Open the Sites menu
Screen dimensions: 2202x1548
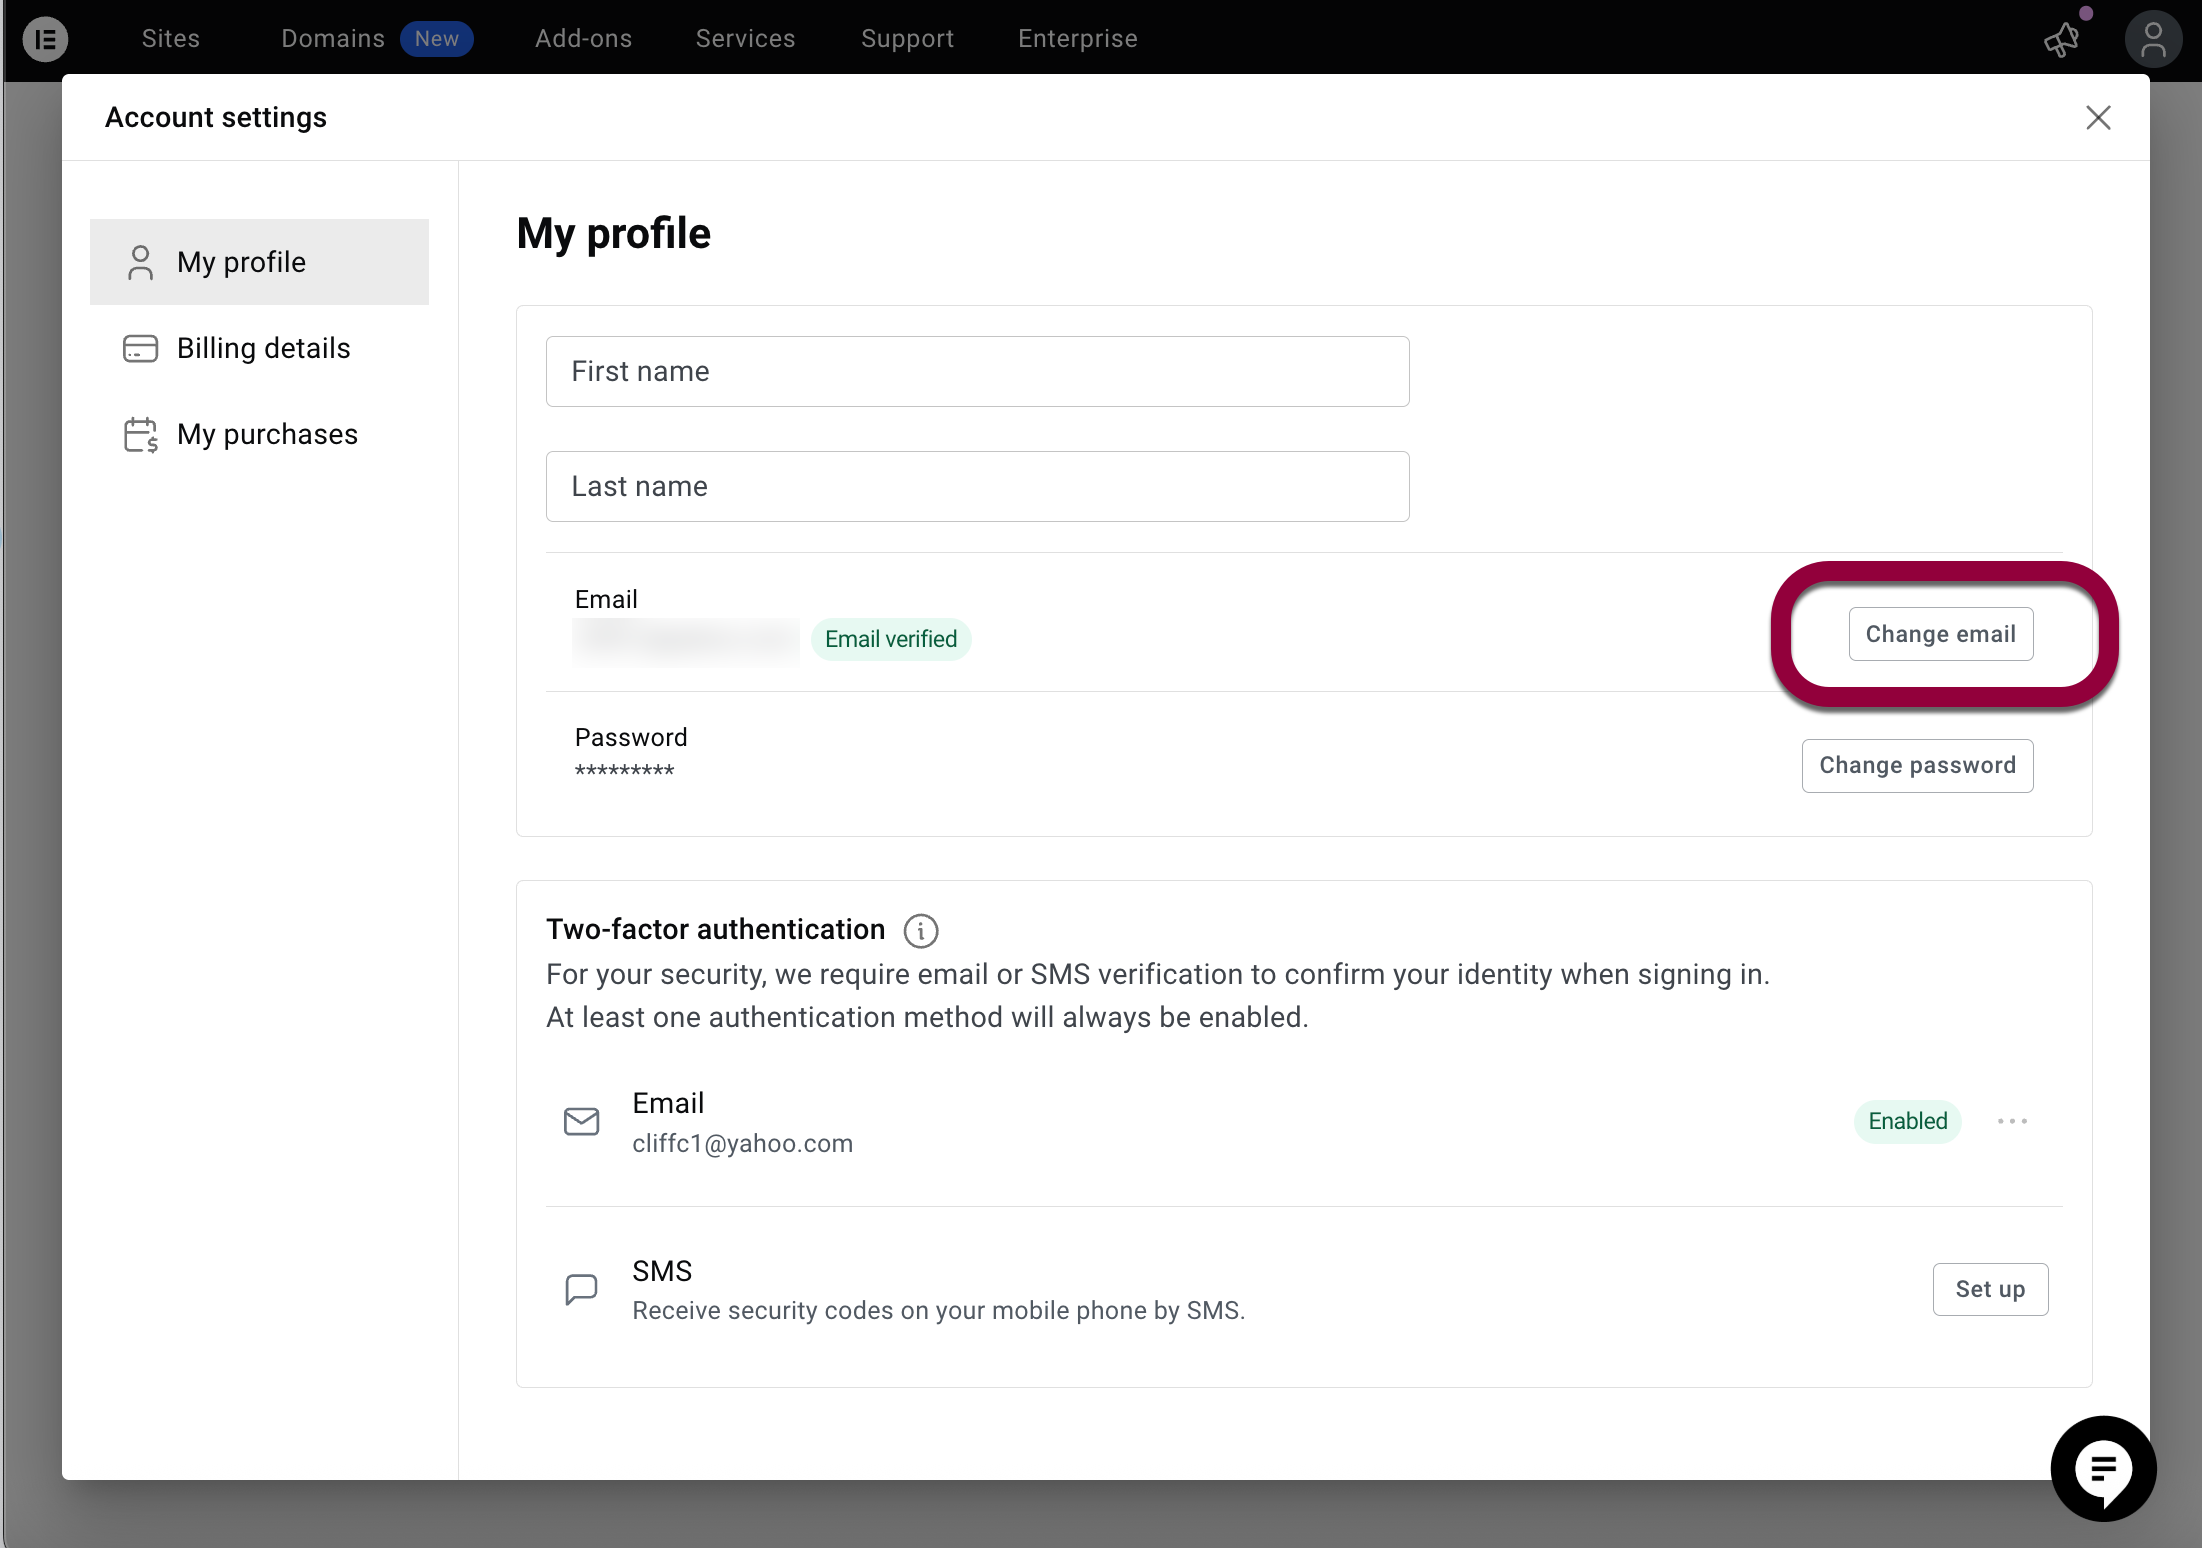[x=171, y=39]
